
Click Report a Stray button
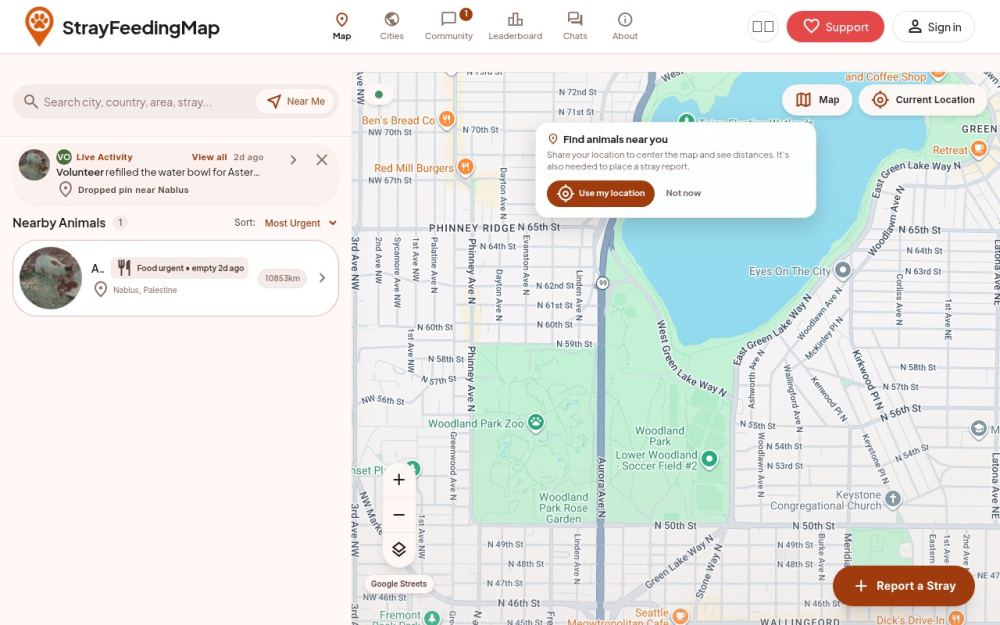904,585
